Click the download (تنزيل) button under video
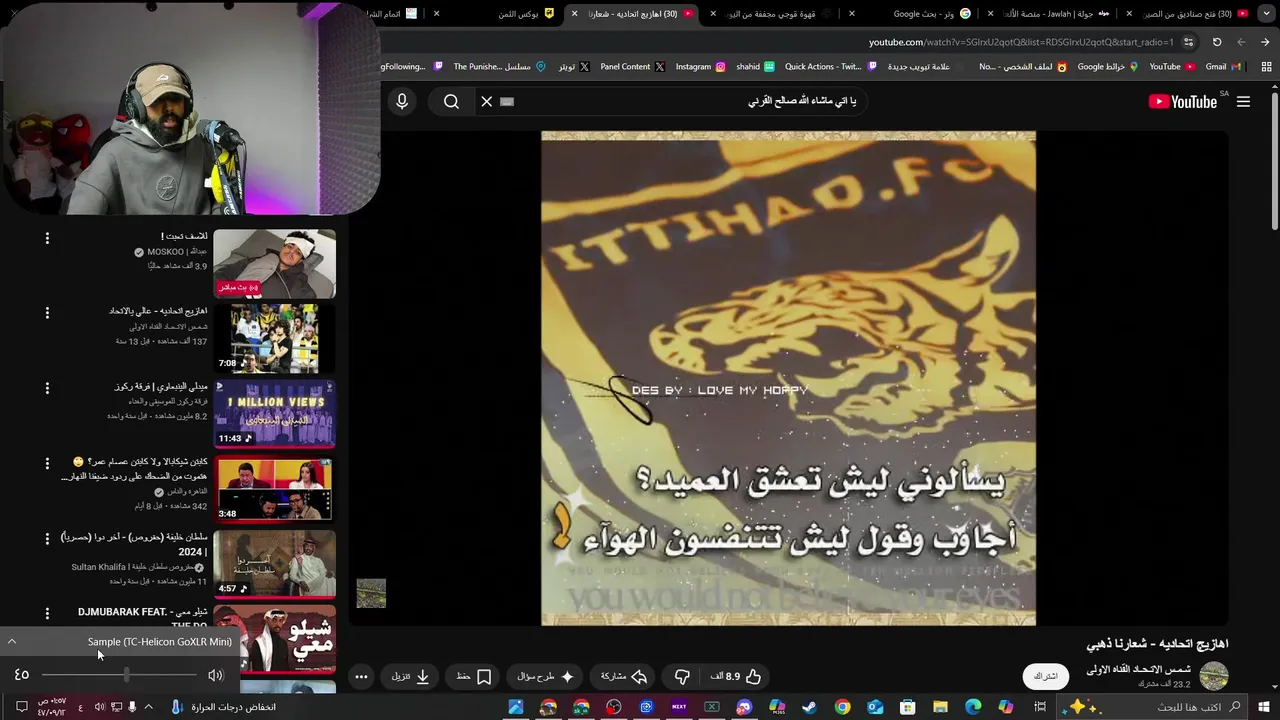 click(x=410, y=677)
